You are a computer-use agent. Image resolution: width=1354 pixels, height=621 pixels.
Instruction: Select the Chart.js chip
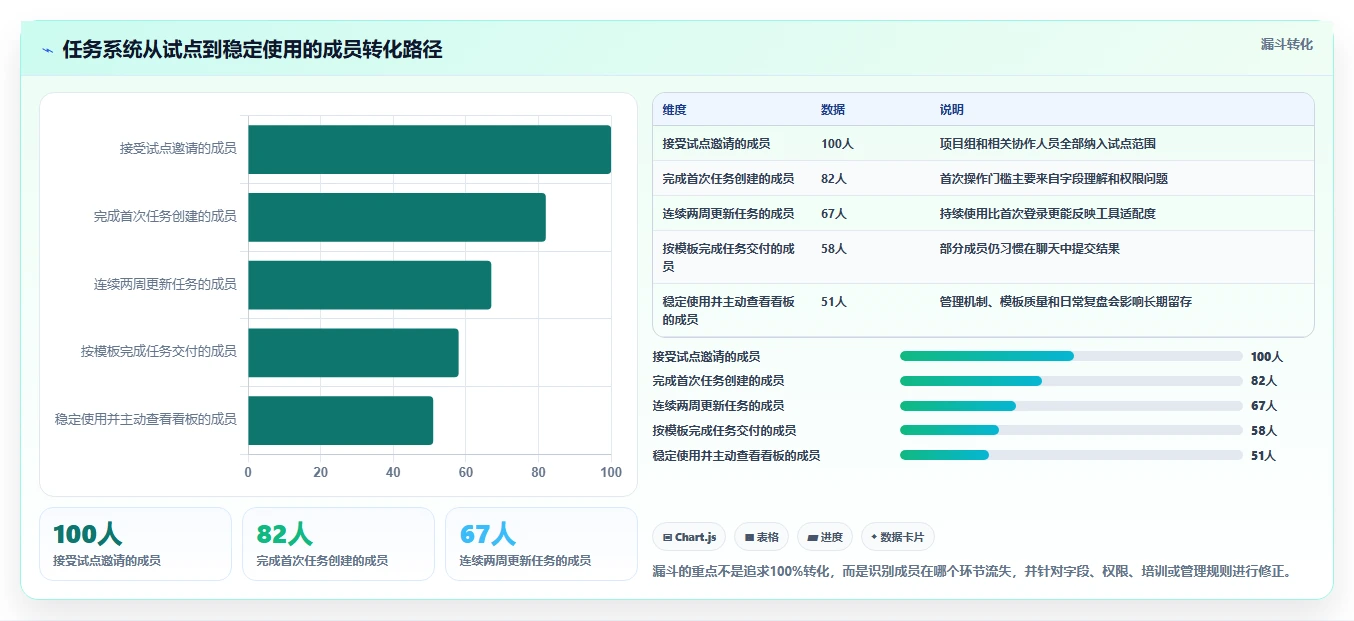[690, 537]
